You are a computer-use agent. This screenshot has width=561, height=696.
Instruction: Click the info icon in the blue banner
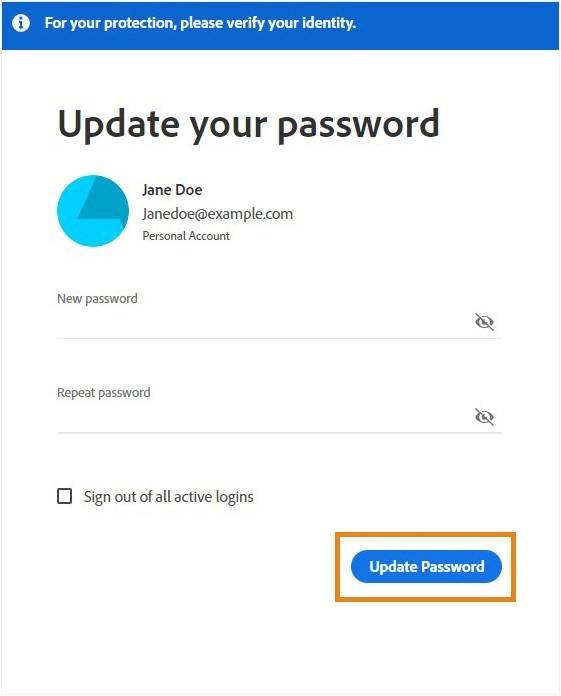pyautogui.click(x=21, y=23)
